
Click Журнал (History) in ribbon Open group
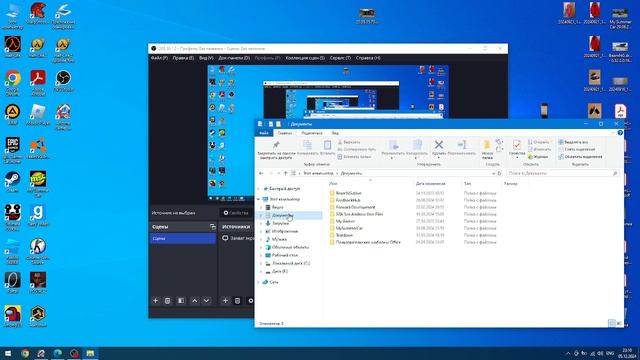click(x=538, y=157)
